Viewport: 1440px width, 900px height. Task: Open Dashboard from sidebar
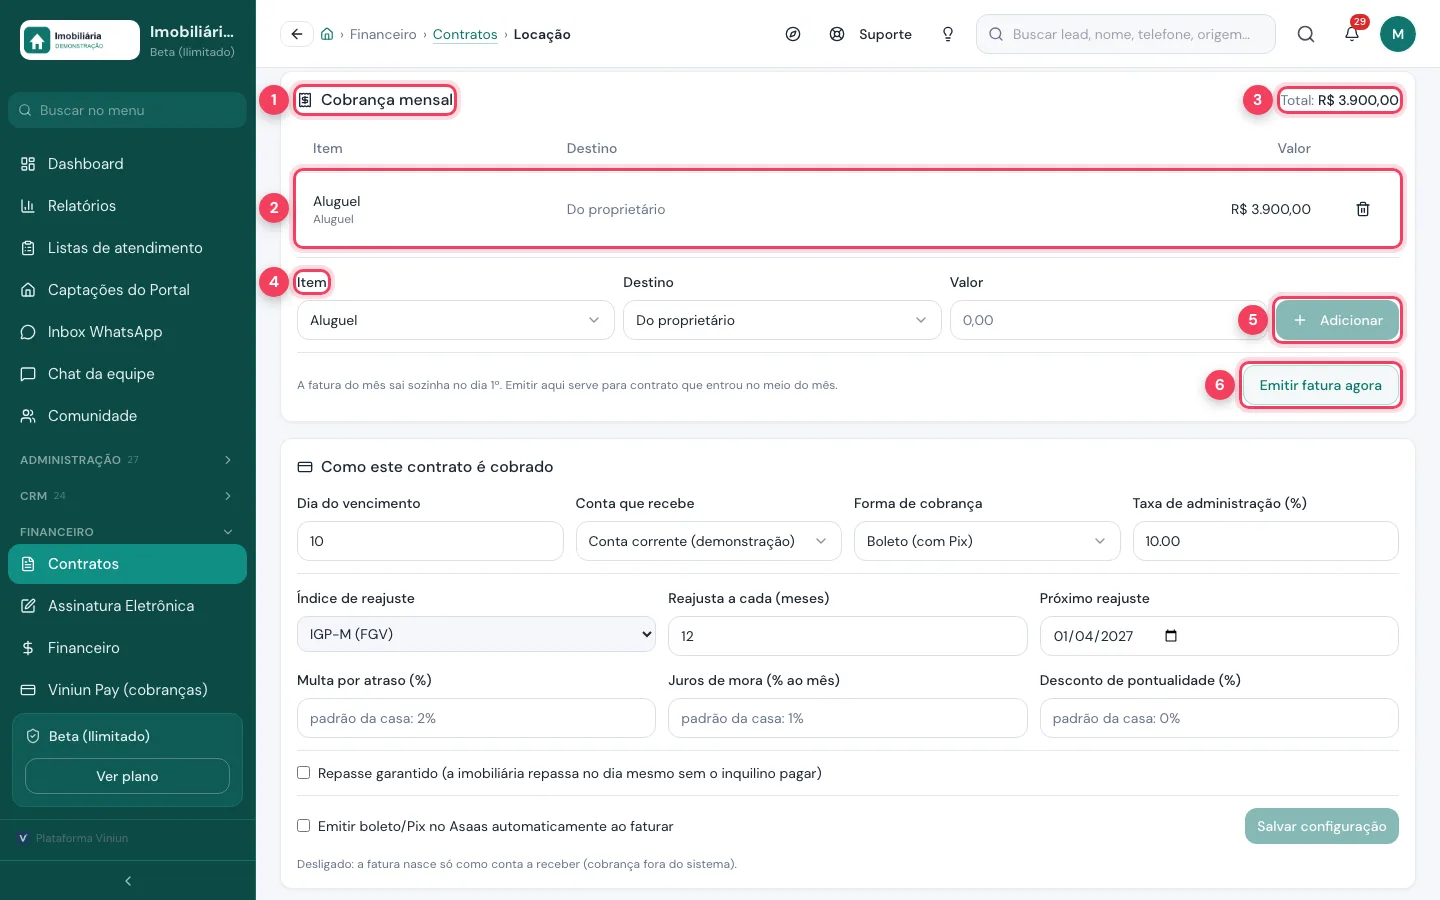[x=127, y=164]
